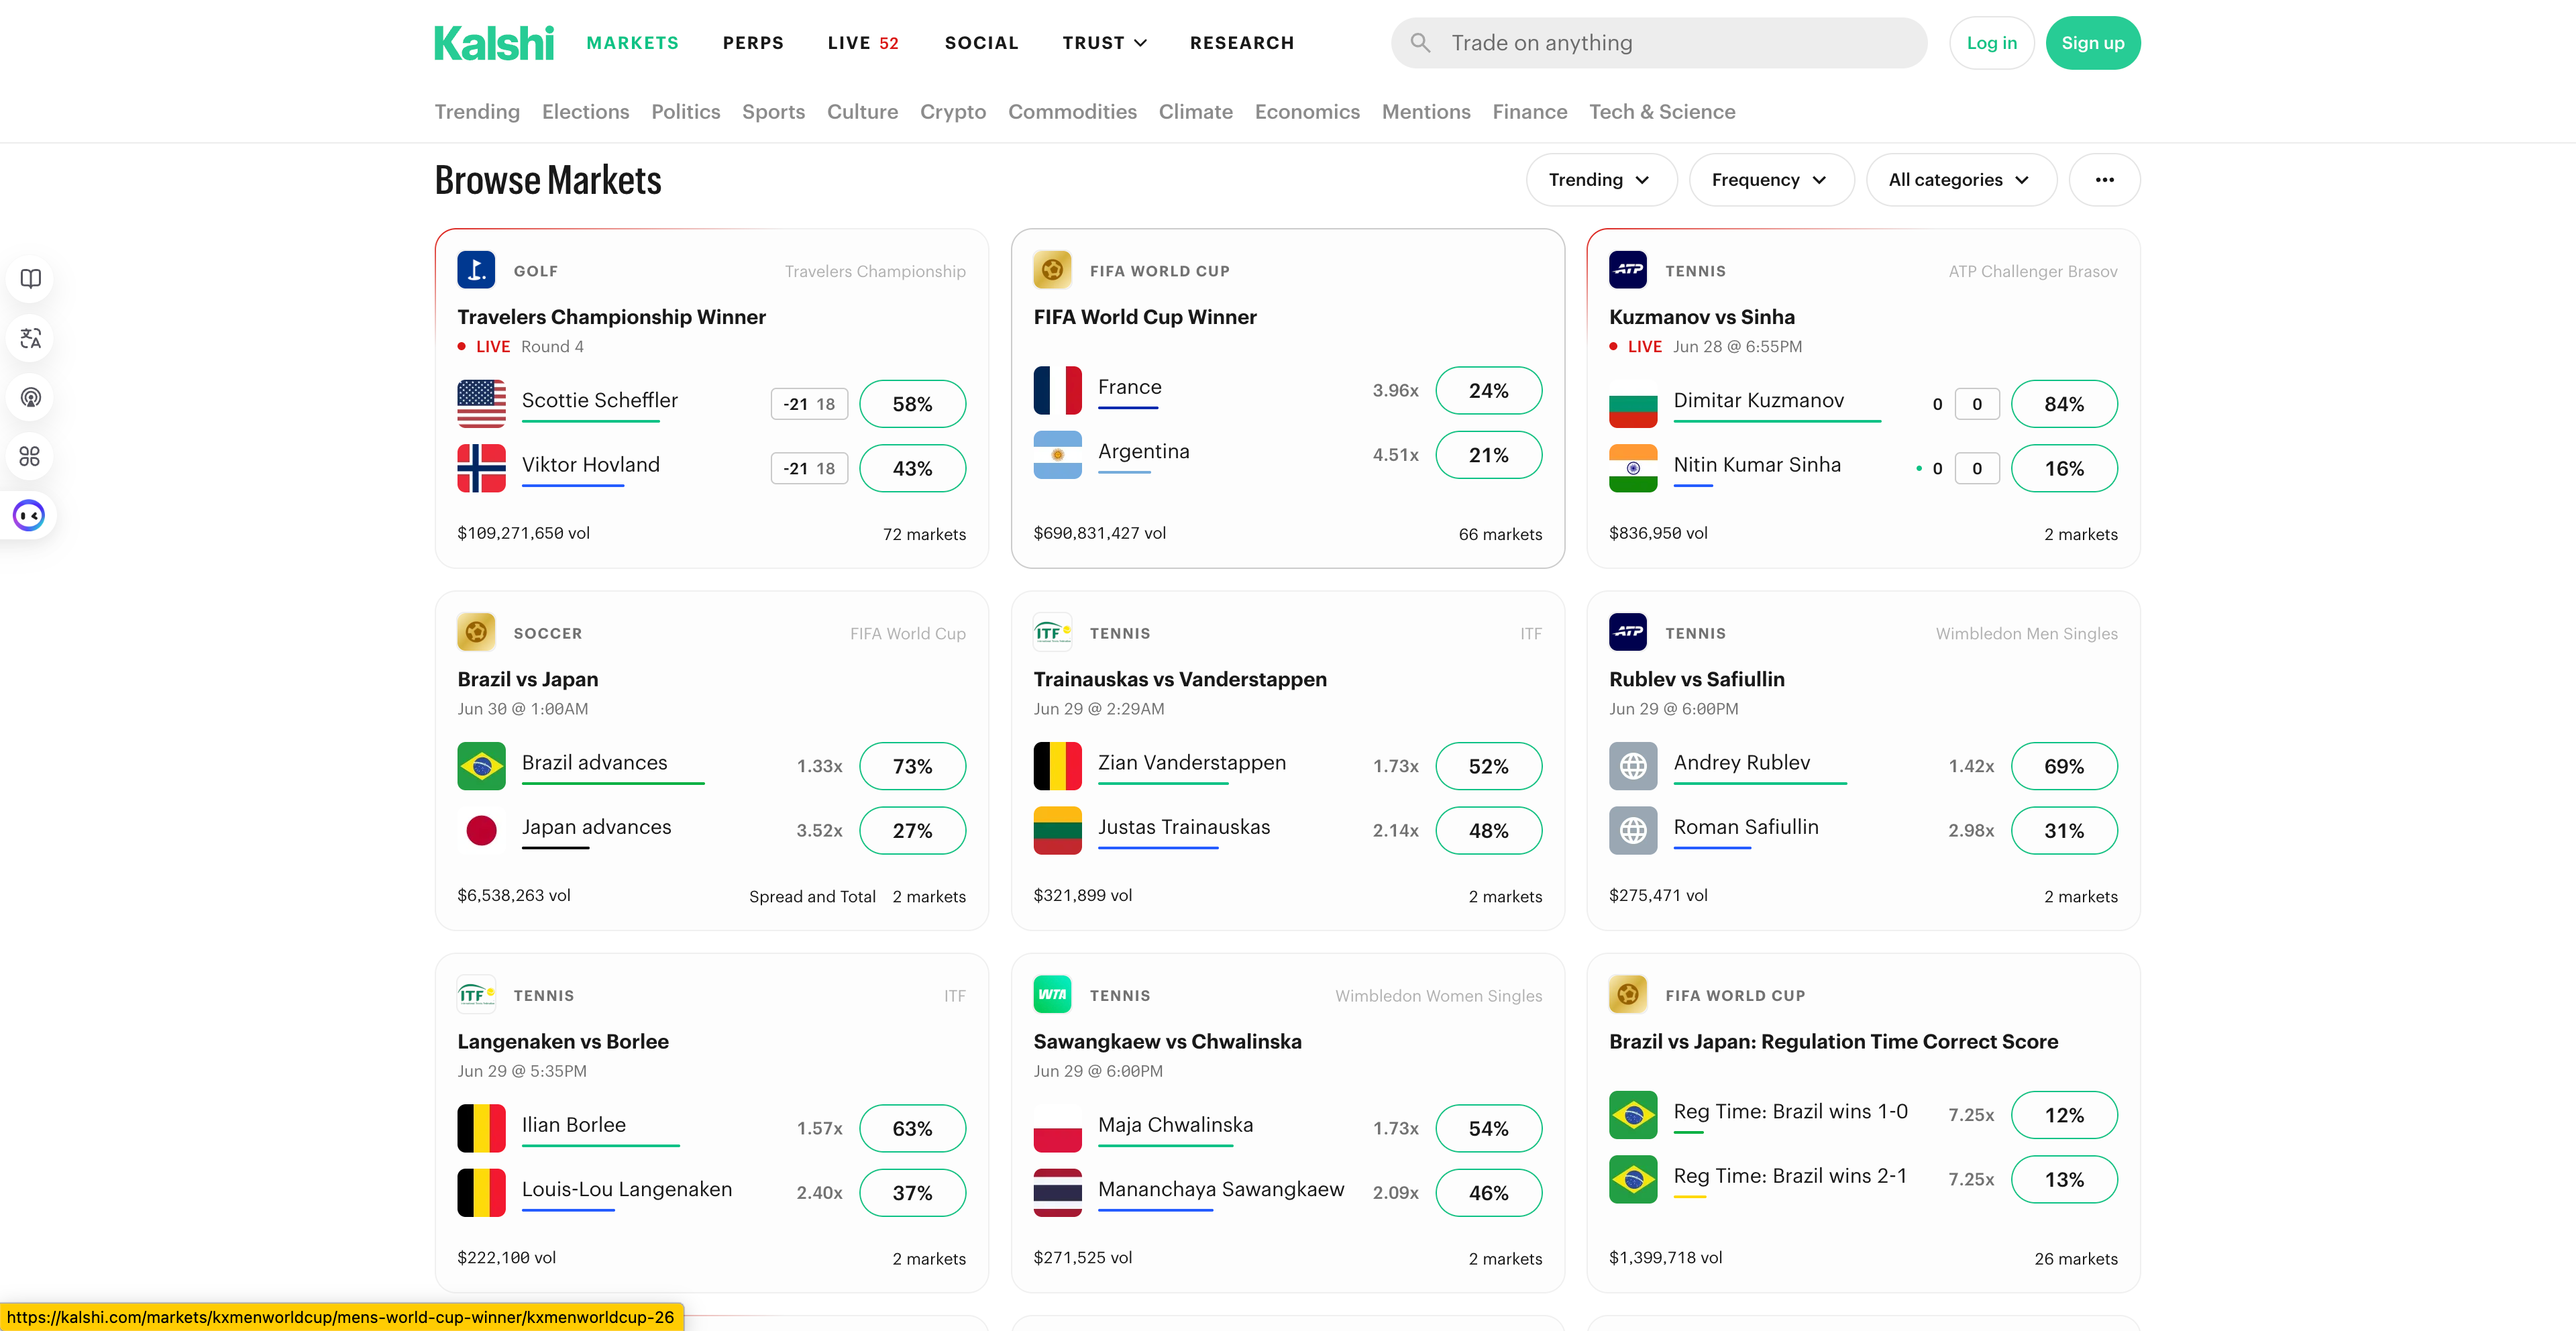
Task: Open the book icon in left sidebar
Action: 31,279
